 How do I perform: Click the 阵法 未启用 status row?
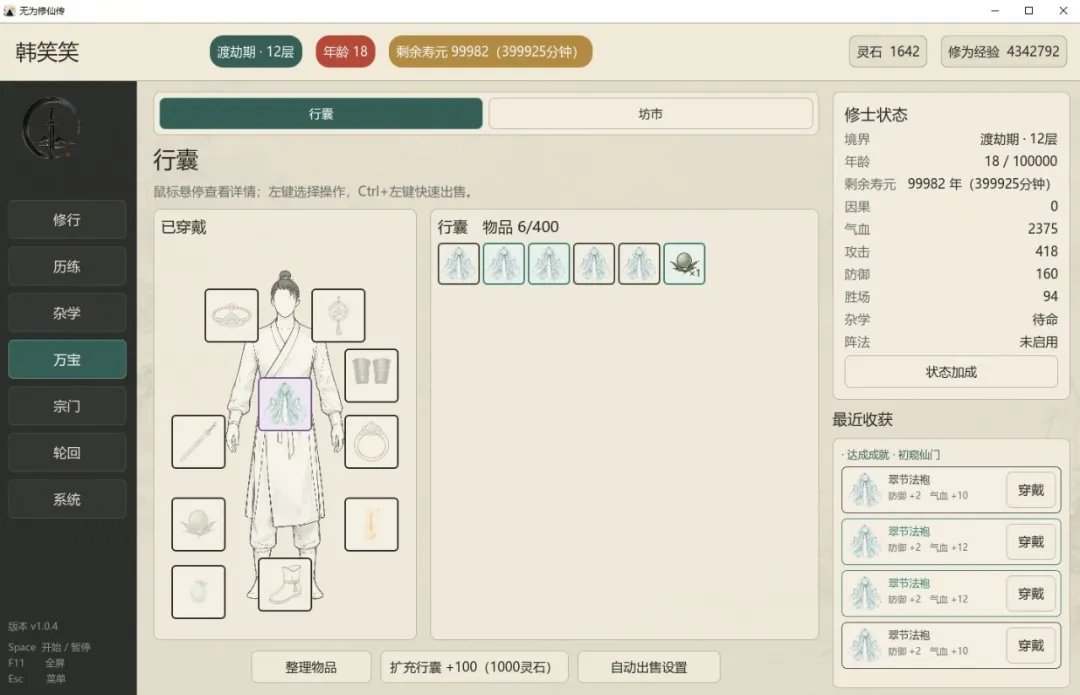[951, 342]
